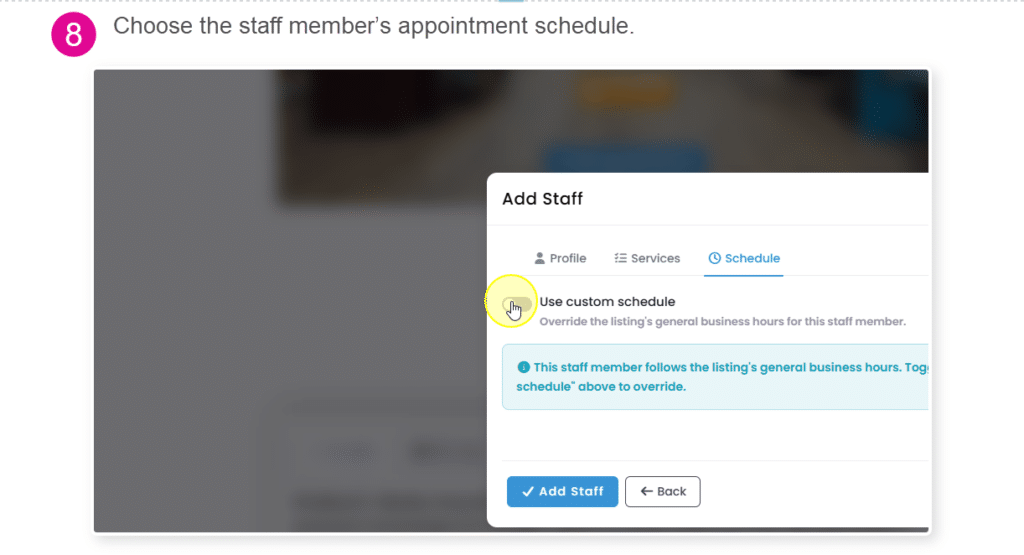This screenshot has height=555, width=1024.
Task: Click the clock icon beside Schedule
Action: click(x=714, y=258)
